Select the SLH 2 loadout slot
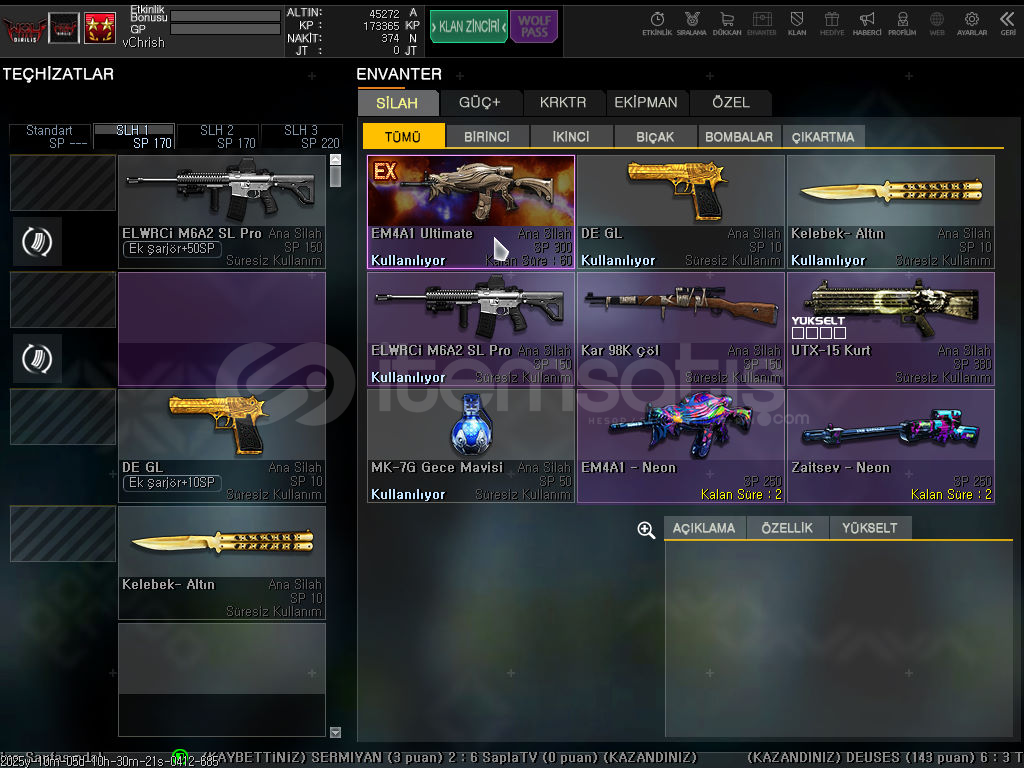Screen dimensions: 1024x768 tap(217, 136)
